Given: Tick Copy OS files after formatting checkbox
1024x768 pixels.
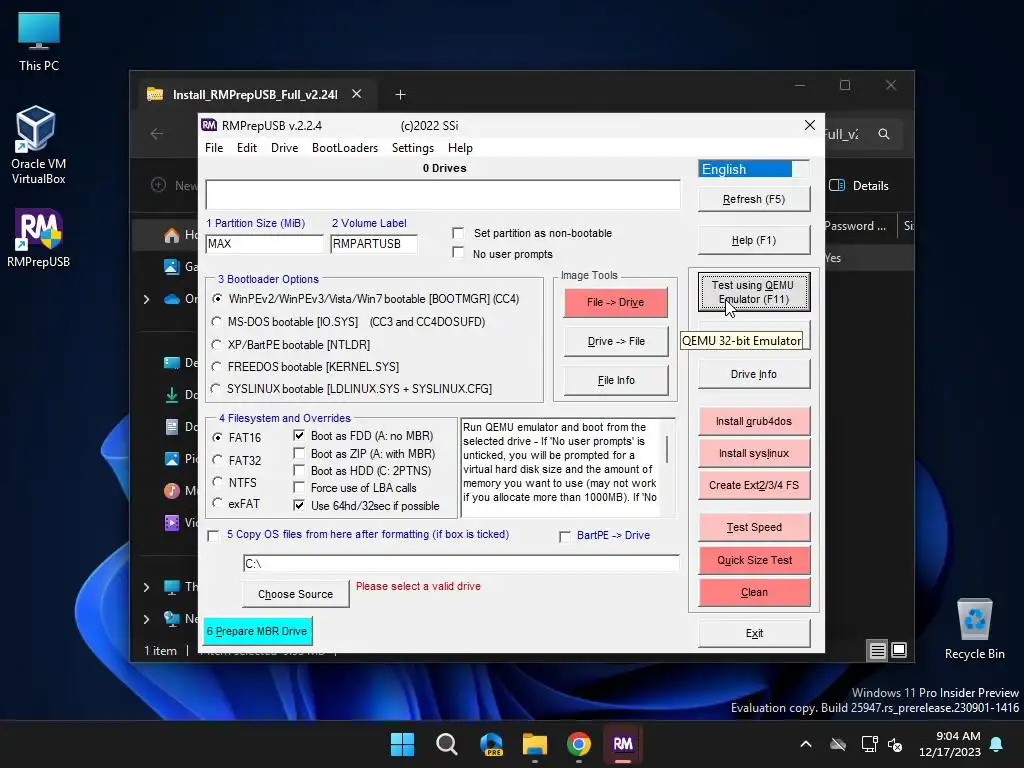Looking at the screenshot, I should pyautogui.click(x=214, y=536).
